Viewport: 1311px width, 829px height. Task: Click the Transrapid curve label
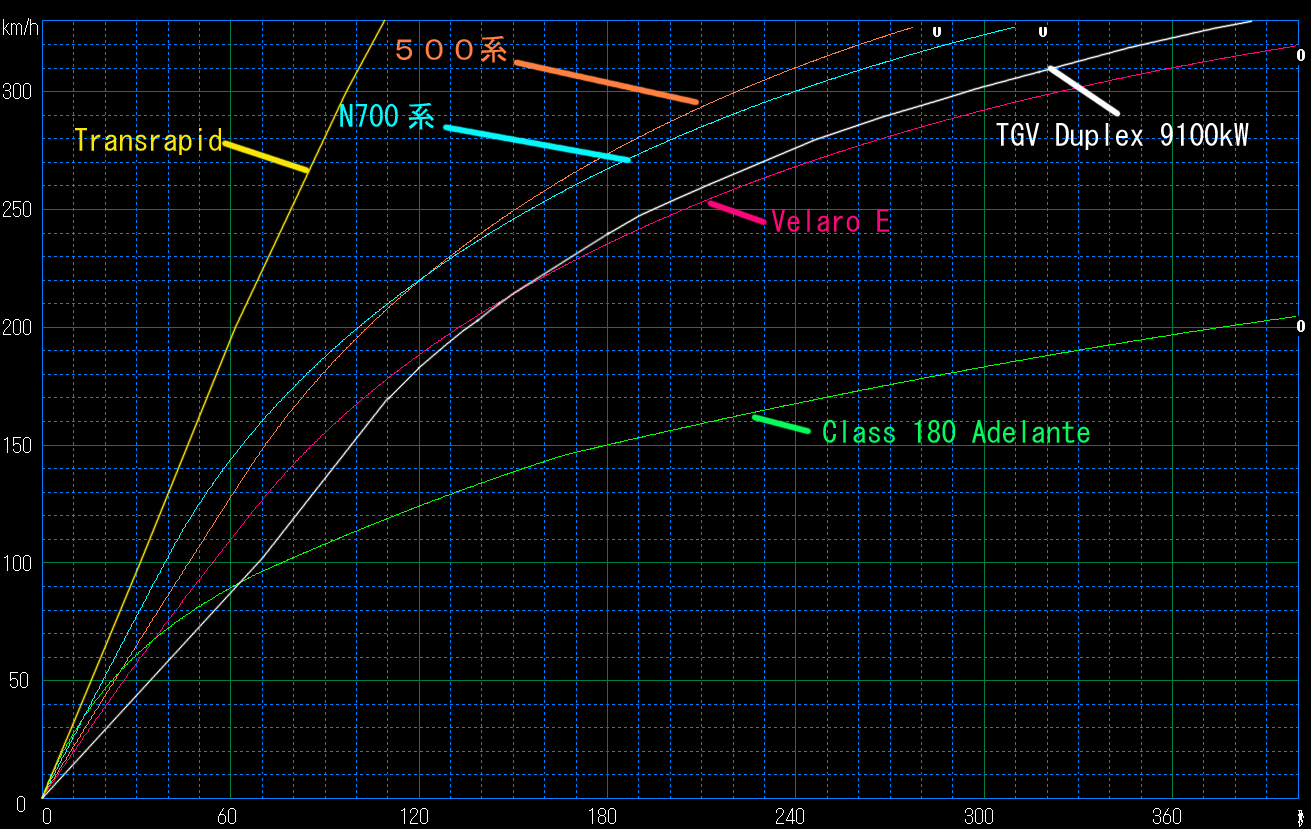click(x=148, y=140)
